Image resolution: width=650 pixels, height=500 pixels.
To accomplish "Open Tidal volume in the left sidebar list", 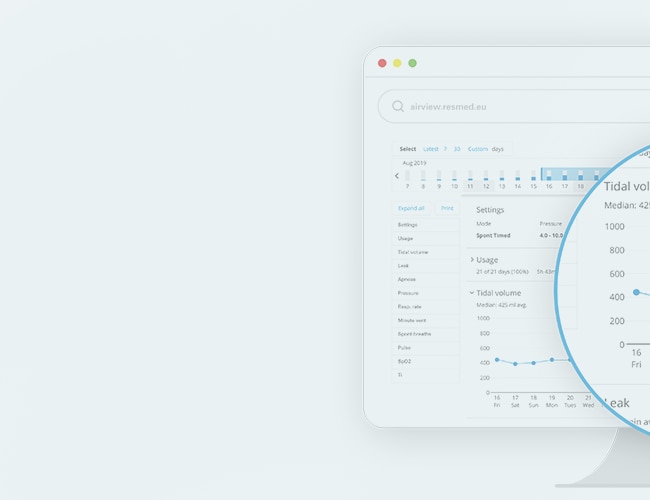I will coord(426,252).
